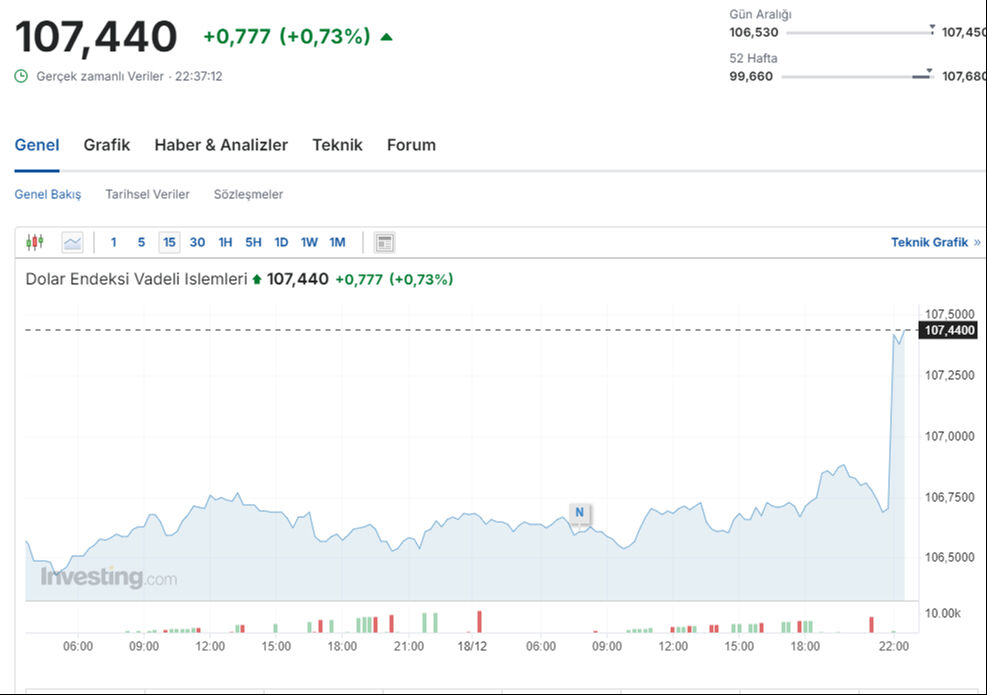Screen dimensions: 987x695
Task: Activate the 1D chart interval
Action: coord(280,242)
